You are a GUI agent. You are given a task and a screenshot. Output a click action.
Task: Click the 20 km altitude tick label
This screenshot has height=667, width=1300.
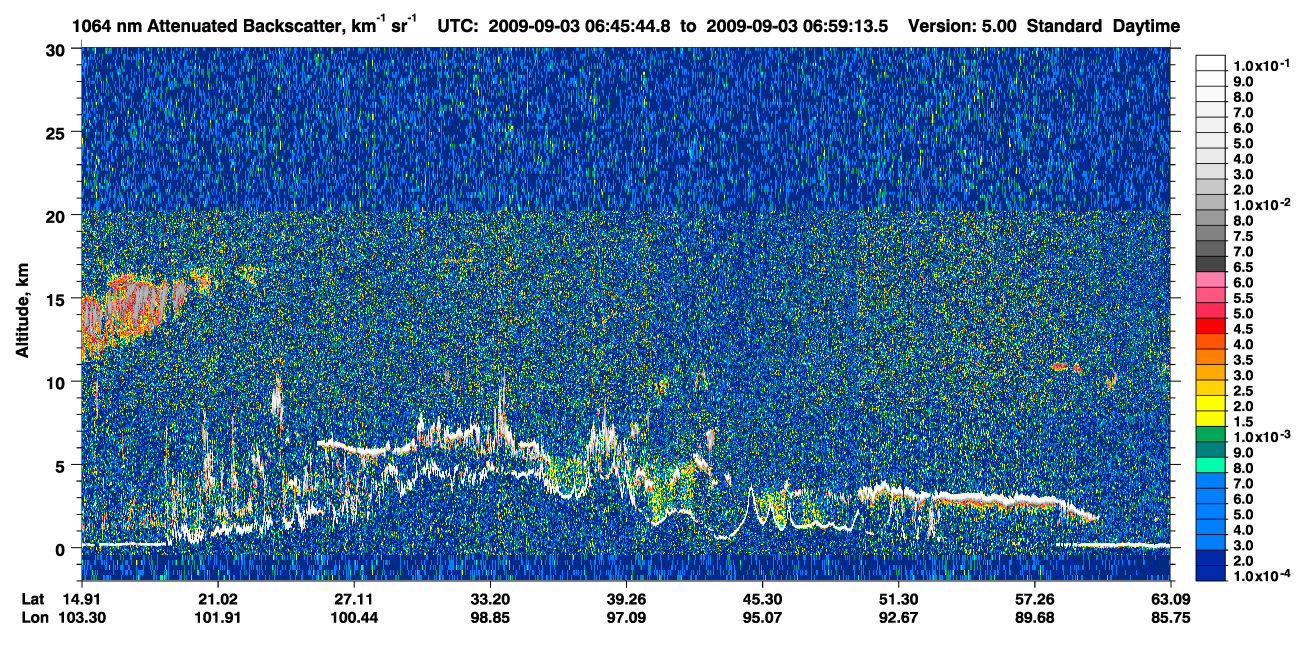(58, 215)
